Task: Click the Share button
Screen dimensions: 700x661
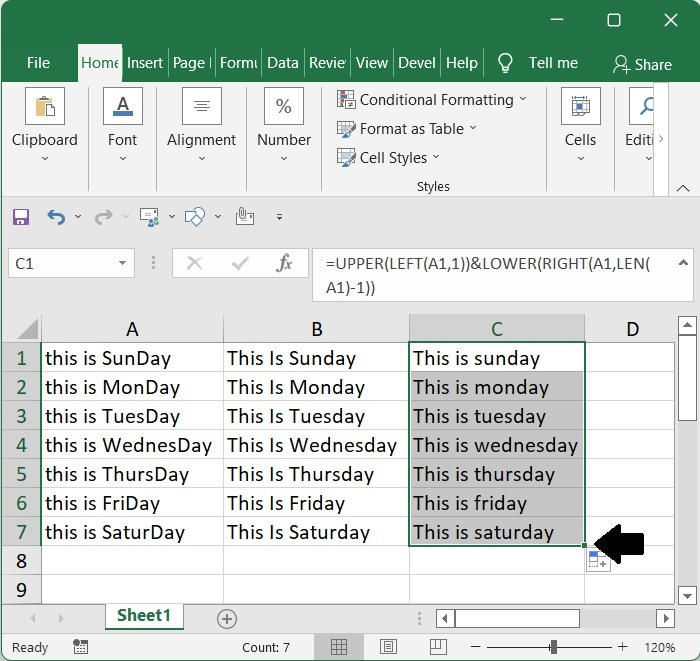Action: pyautogui.click(x=642, y=64)
